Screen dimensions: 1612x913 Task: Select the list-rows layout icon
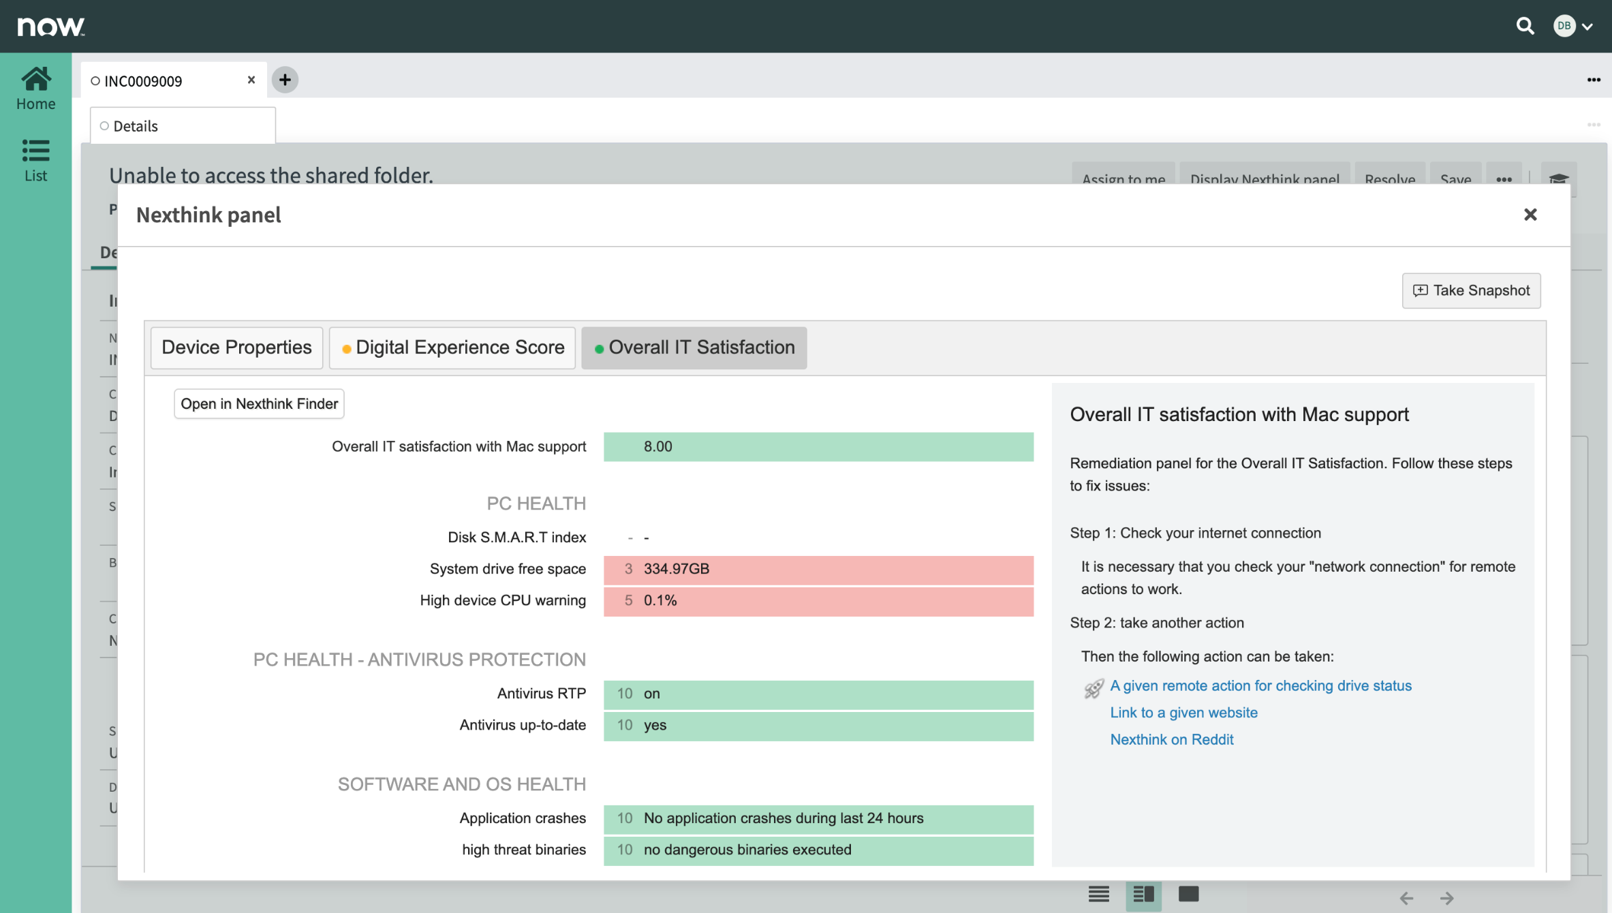(1098, 895)
